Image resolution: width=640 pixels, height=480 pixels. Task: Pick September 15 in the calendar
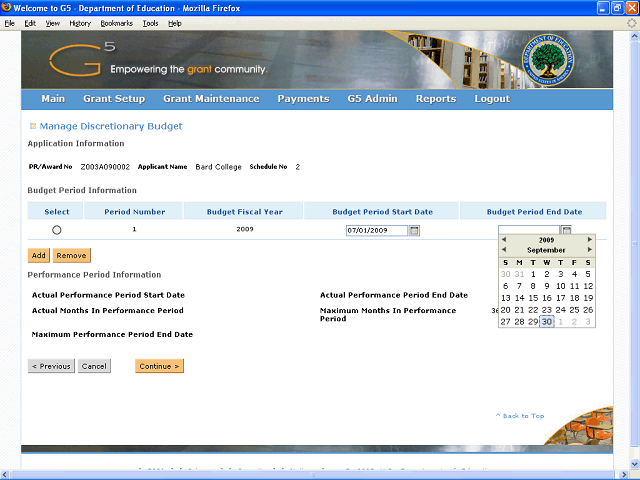(x=533, y=298)
